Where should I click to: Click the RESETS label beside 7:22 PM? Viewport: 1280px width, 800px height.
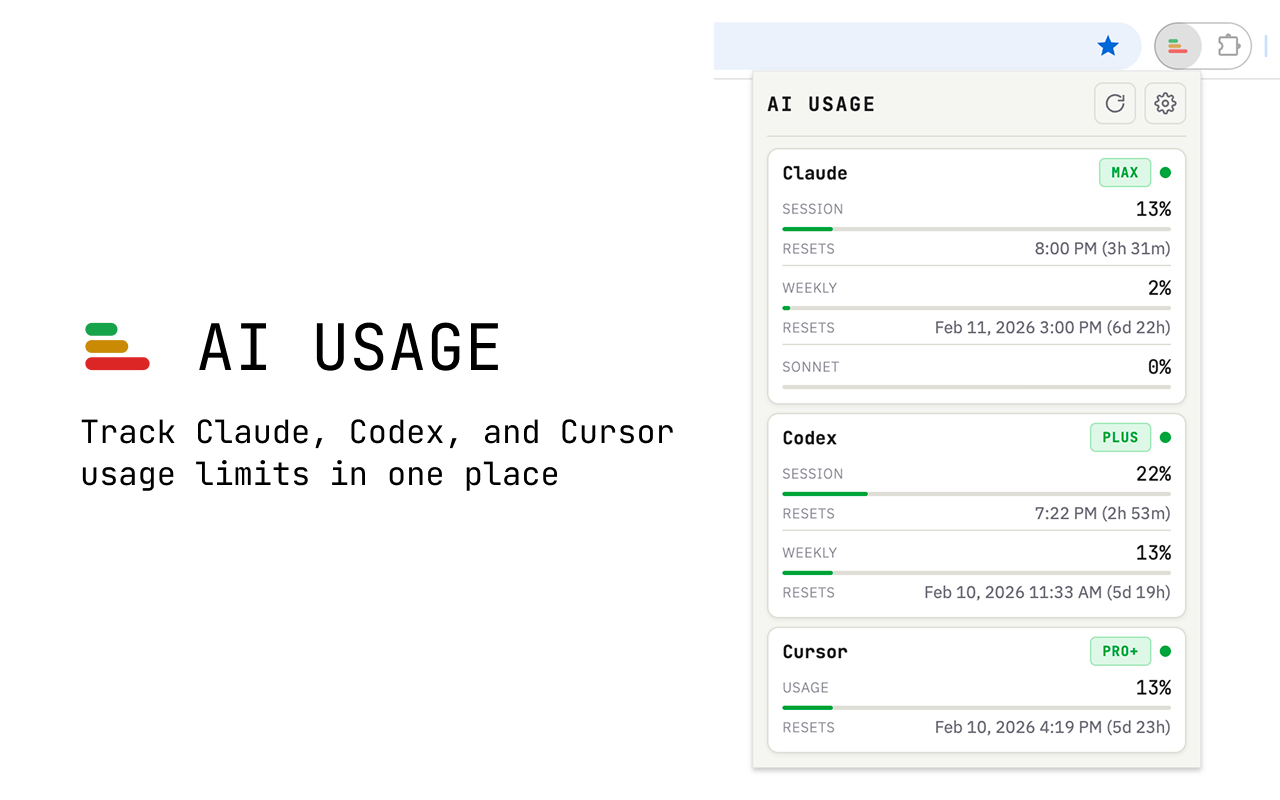809,514
